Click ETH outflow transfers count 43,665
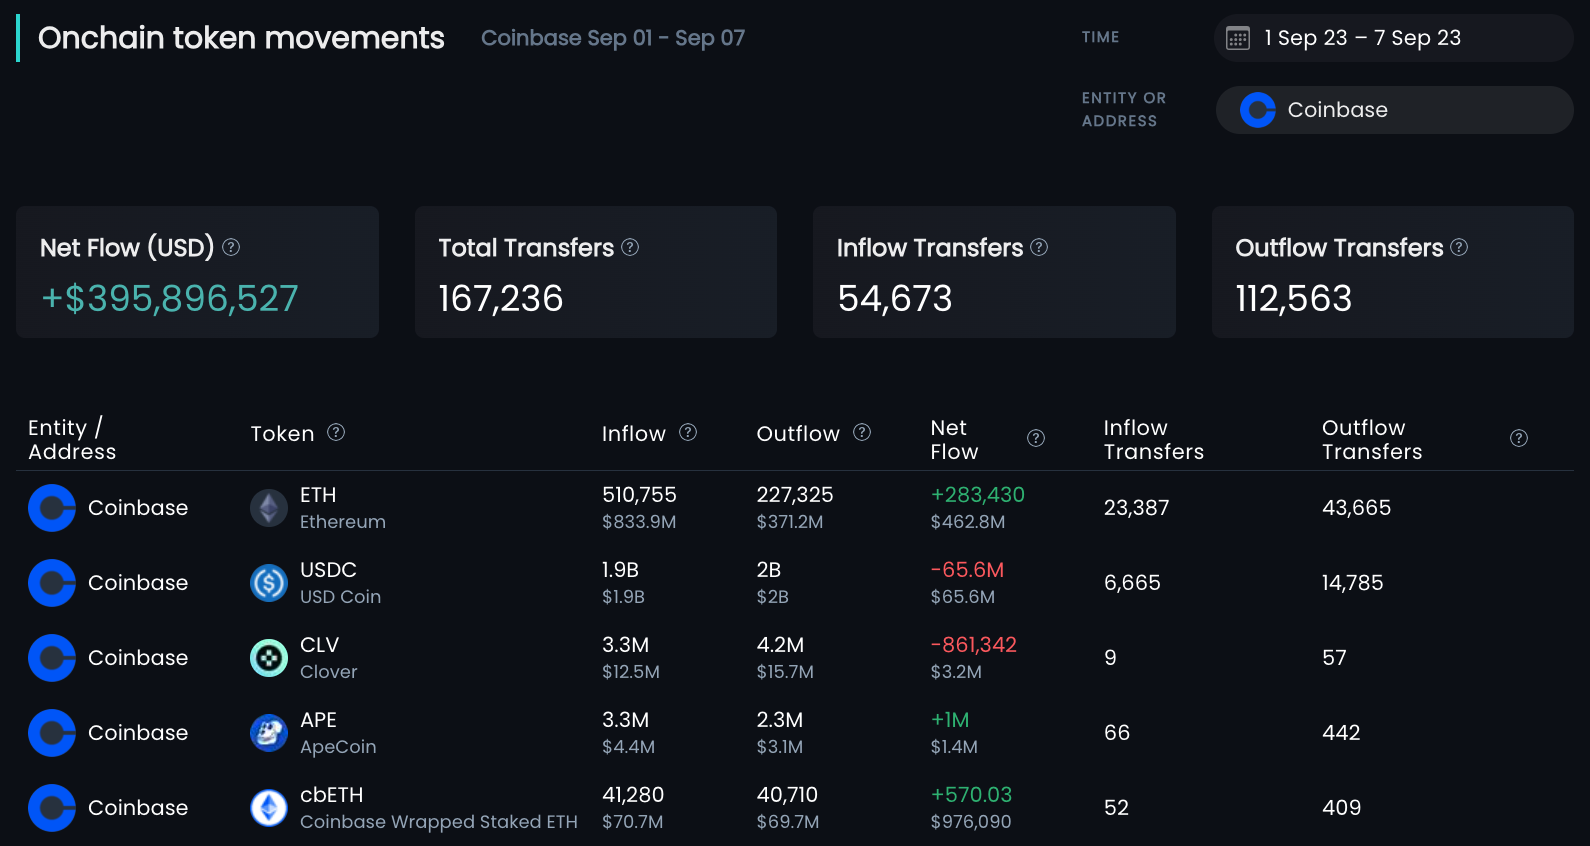 pyautogui.click(x=1357, y=508)
